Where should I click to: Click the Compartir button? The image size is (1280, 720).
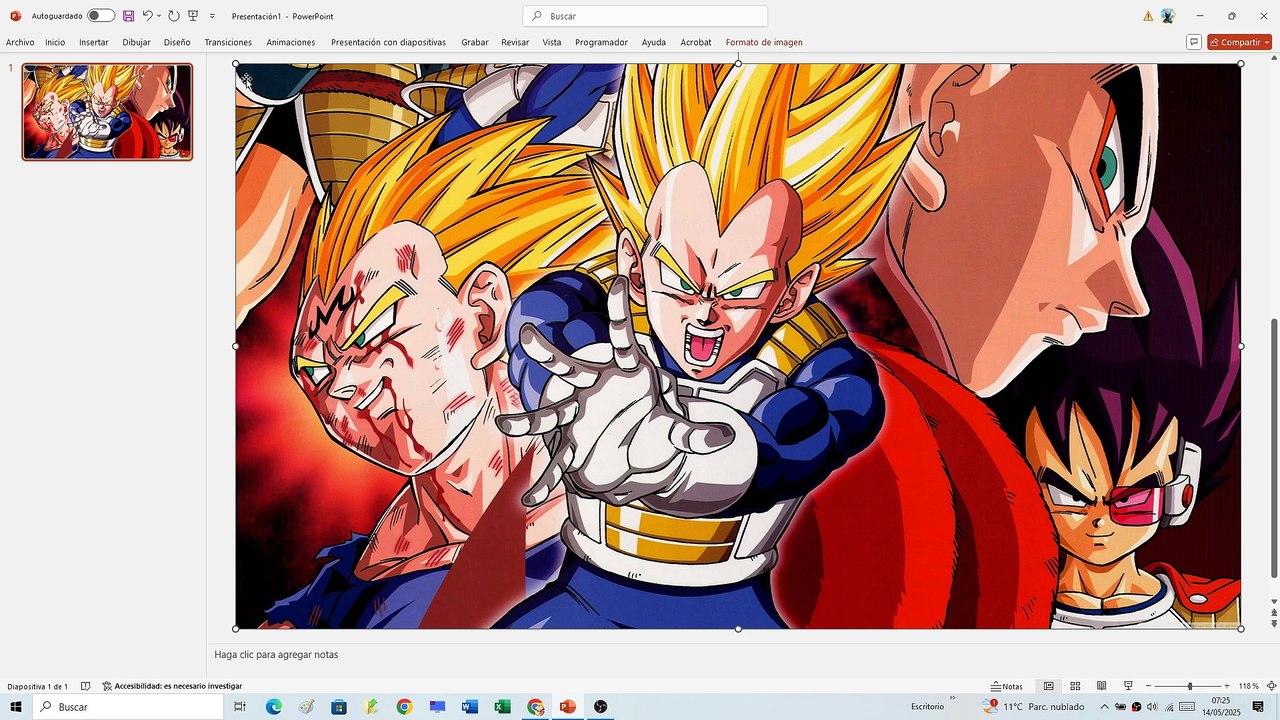coord(1239,42)
